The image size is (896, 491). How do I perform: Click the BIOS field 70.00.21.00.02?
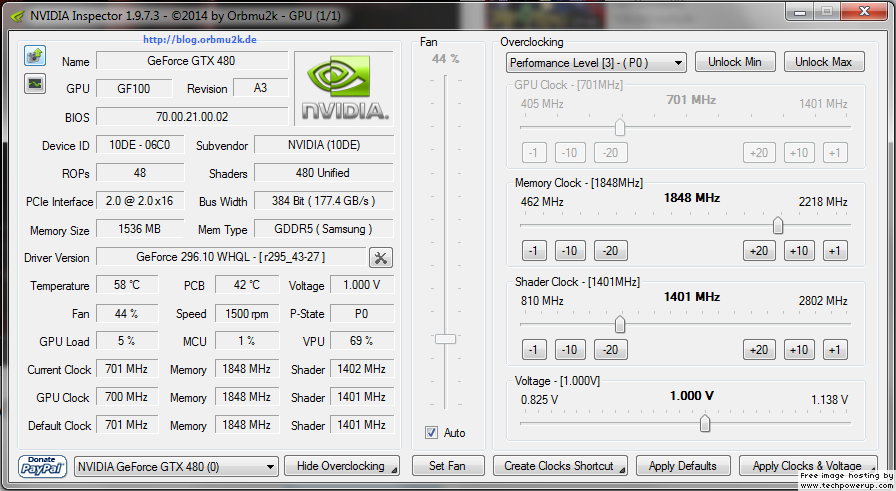coord(192,117)
